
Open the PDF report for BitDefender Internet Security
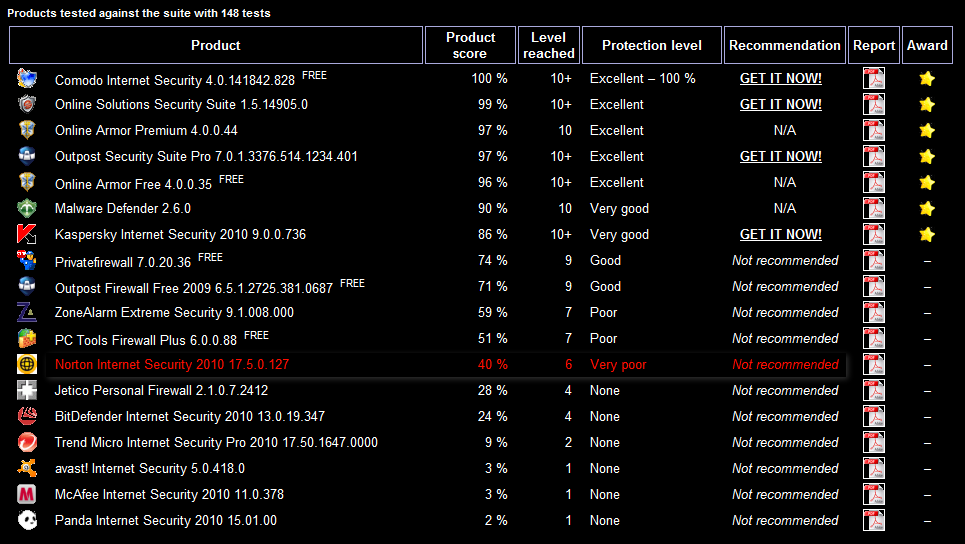873,417
